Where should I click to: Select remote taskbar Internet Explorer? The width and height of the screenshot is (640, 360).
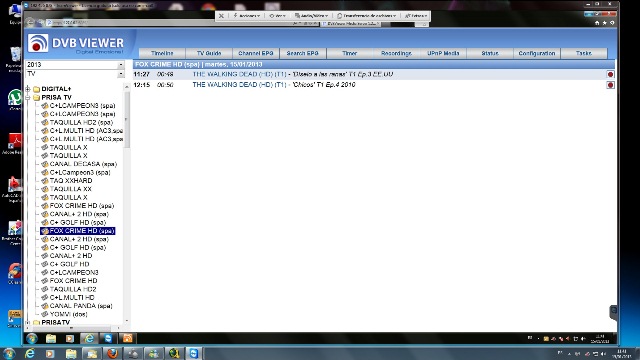(x=89, y=338)
